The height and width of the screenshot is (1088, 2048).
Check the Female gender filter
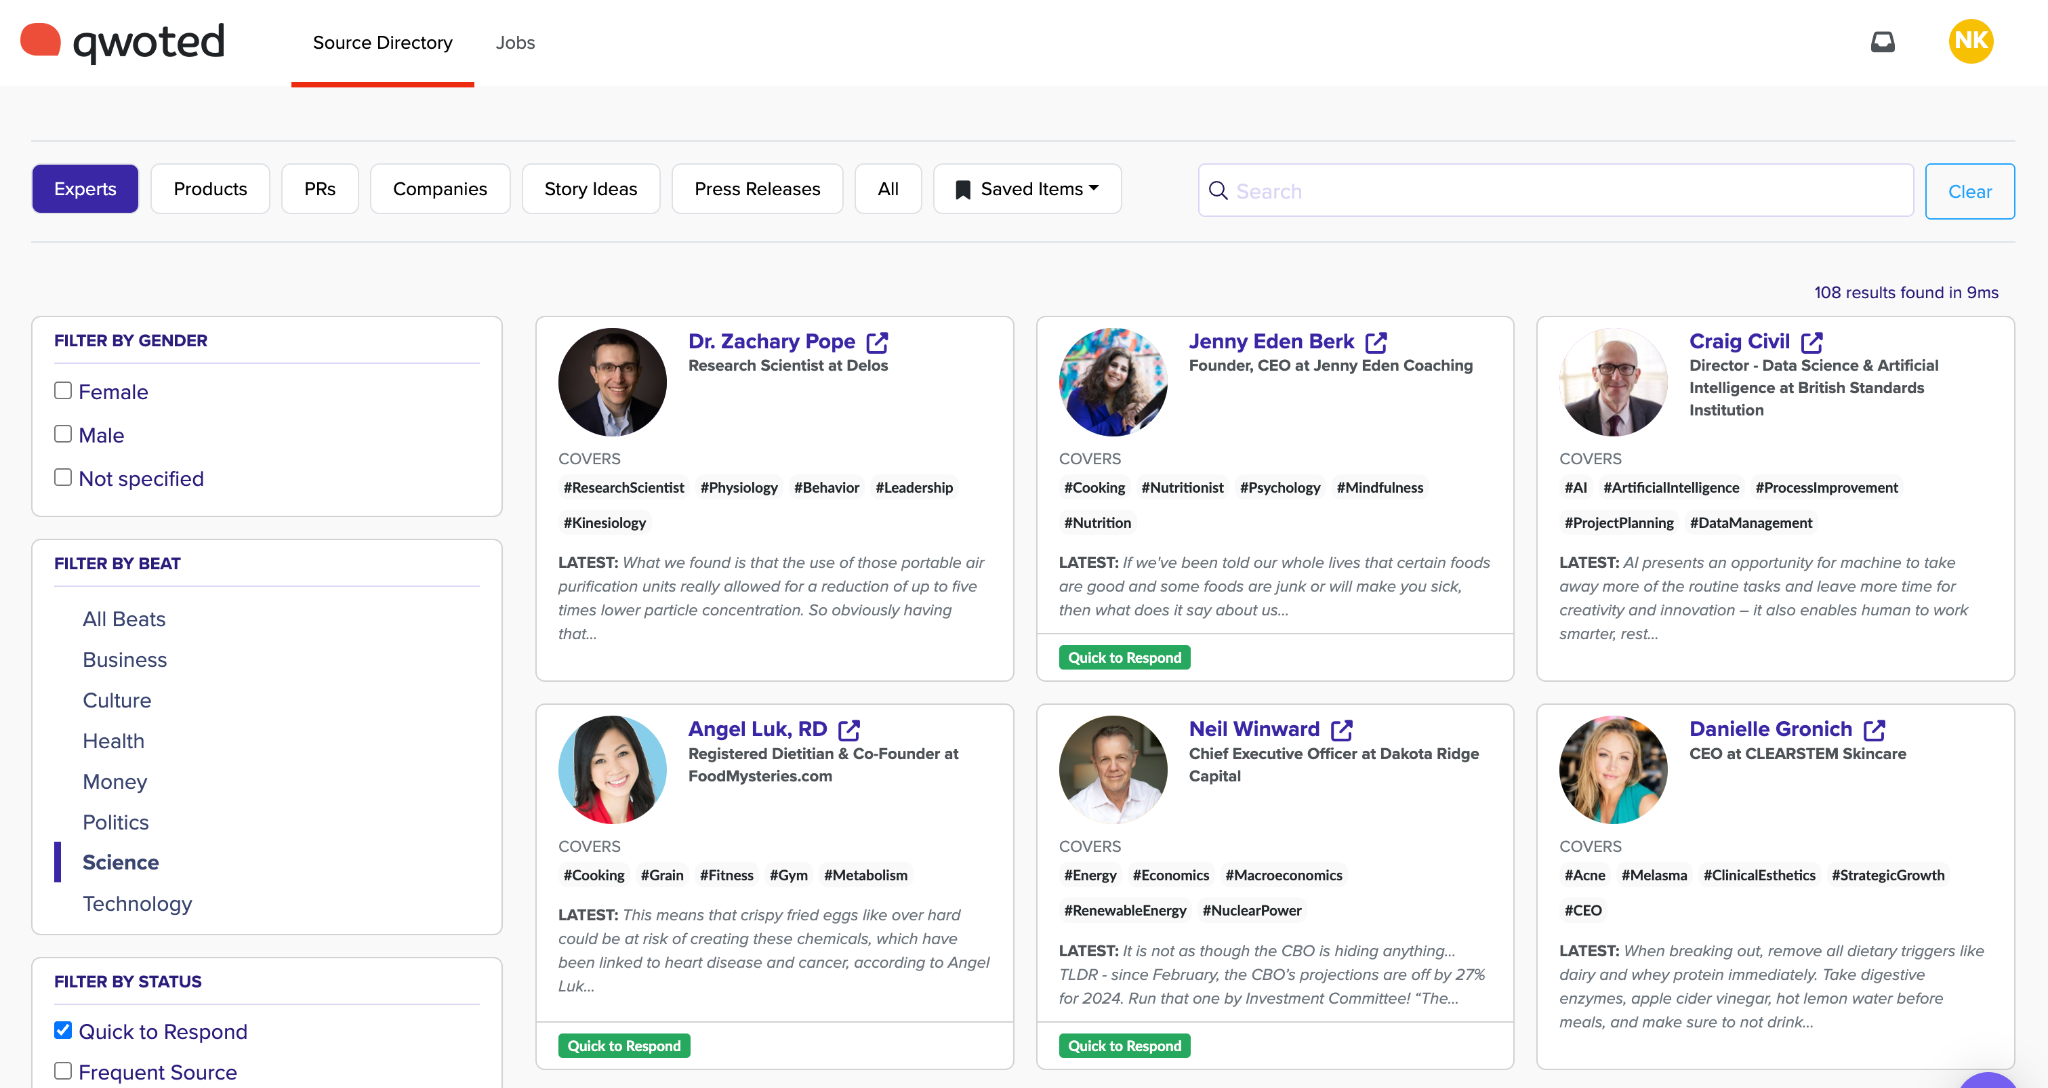(63, 391)
